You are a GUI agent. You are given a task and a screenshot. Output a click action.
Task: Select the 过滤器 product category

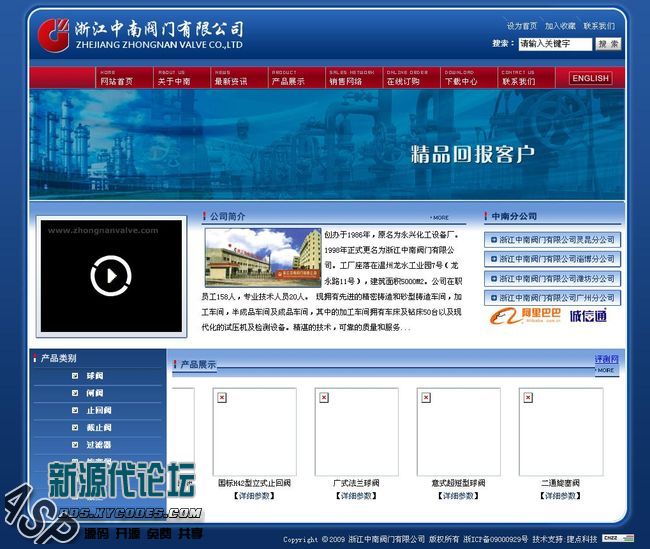click(x=99, y=445)
